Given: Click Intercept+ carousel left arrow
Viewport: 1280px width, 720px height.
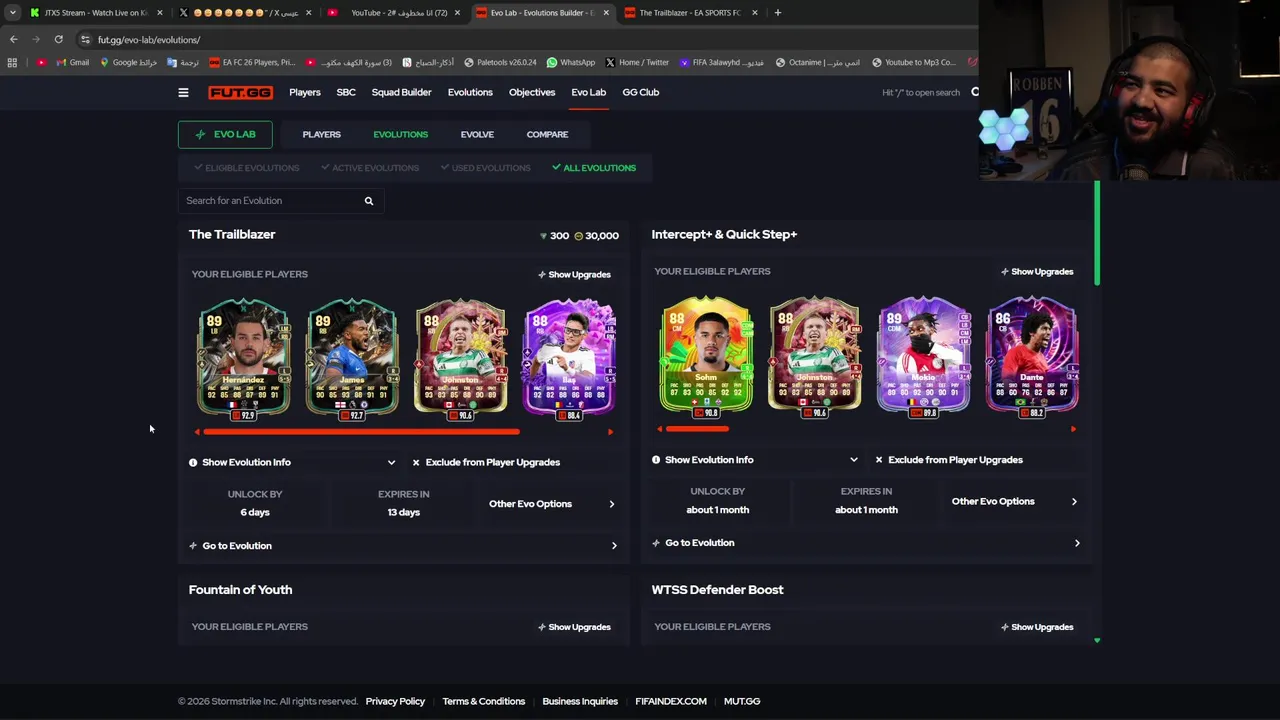Looking at the screenshot, I should coord(660,429).
